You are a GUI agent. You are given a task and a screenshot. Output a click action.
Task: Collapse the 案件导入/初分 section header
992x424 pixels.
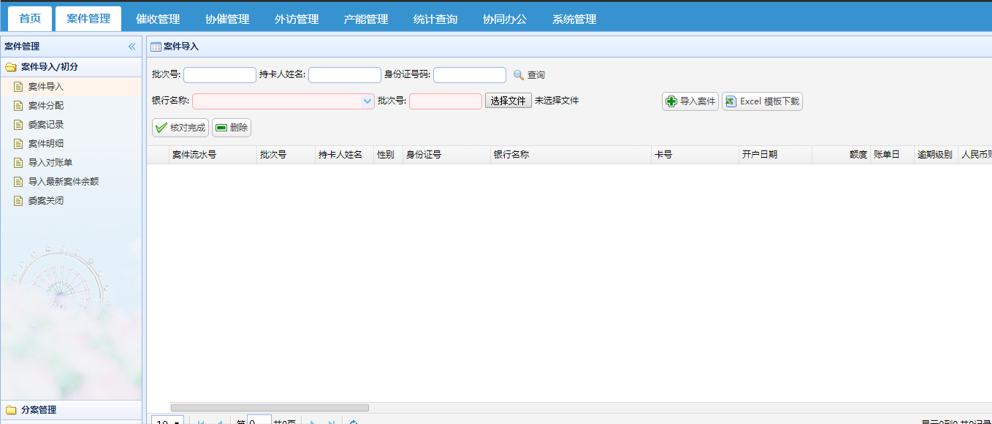(49, 67)
